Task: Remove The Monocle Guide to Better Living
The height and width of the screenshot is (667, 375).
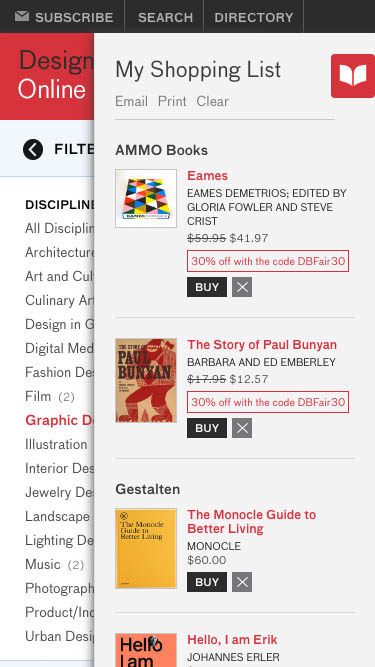Action: 242,582
